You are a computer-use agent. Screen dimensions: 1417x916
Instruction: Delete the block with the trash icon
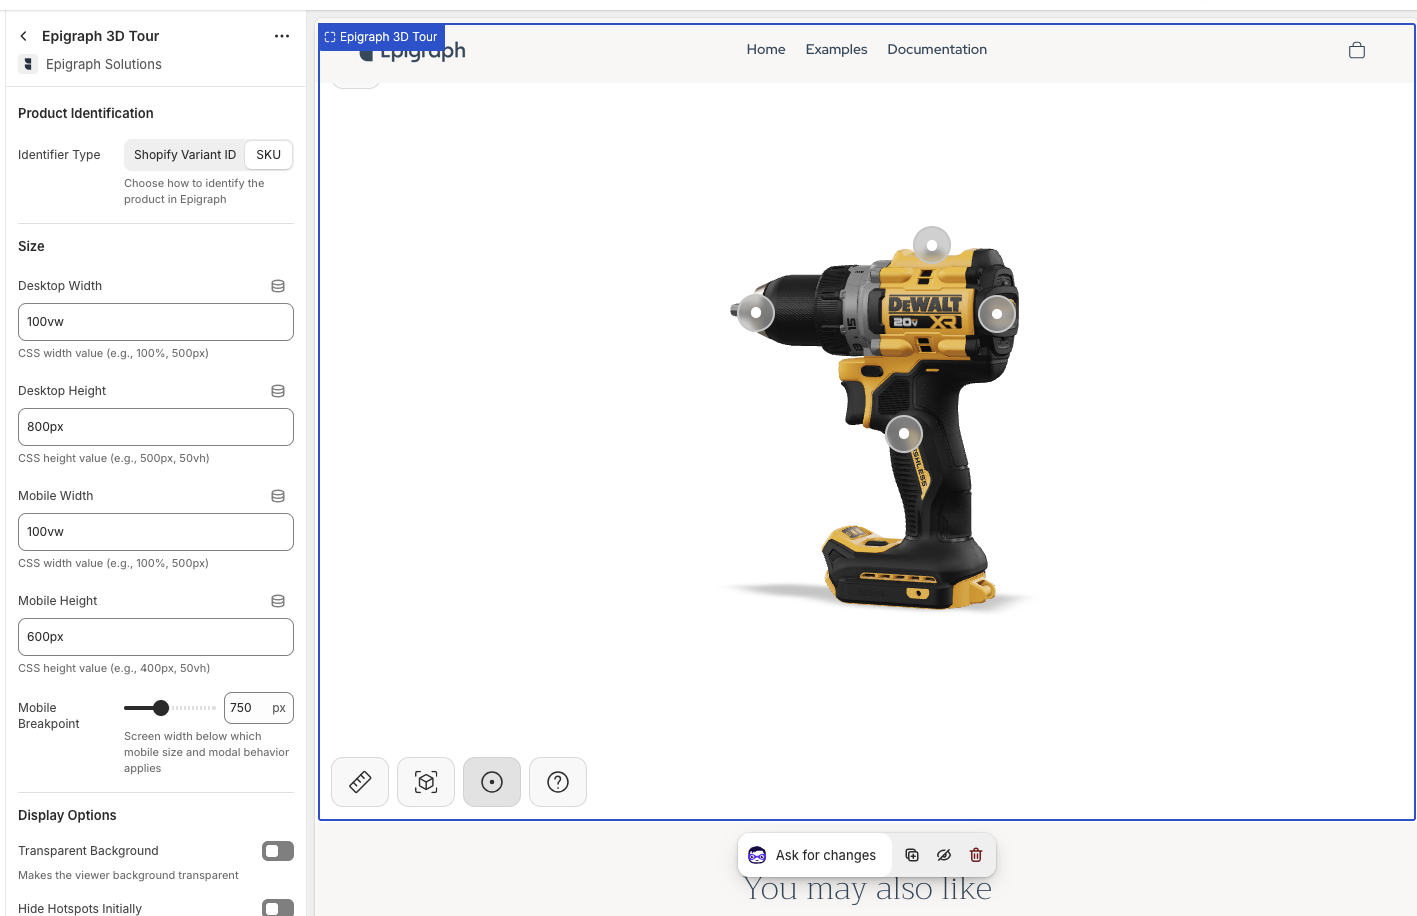[975, 855]
